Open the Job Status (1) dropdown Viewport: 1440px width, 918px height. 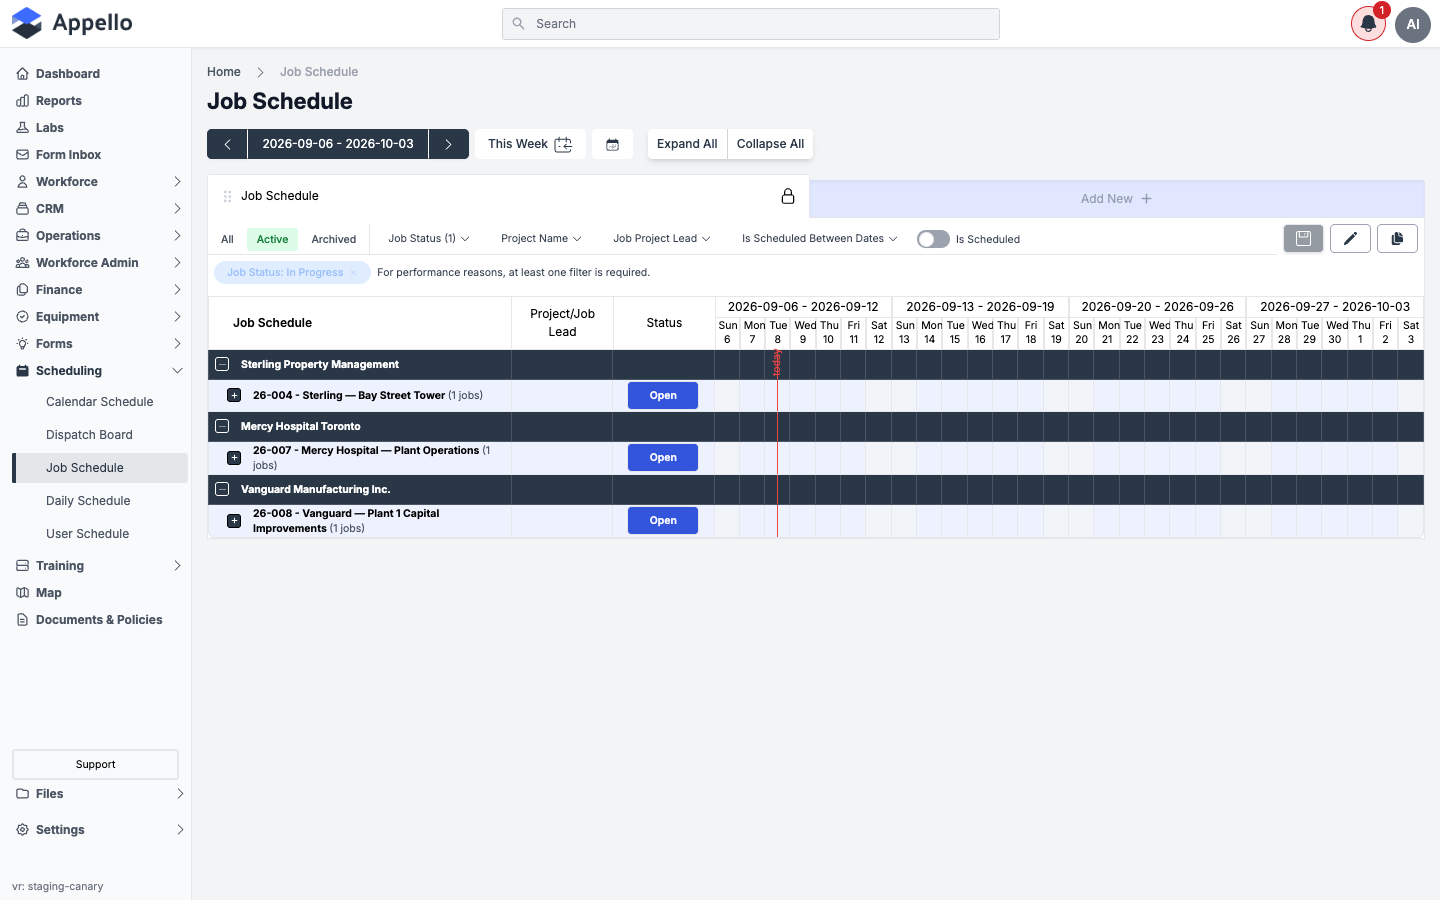429,239
